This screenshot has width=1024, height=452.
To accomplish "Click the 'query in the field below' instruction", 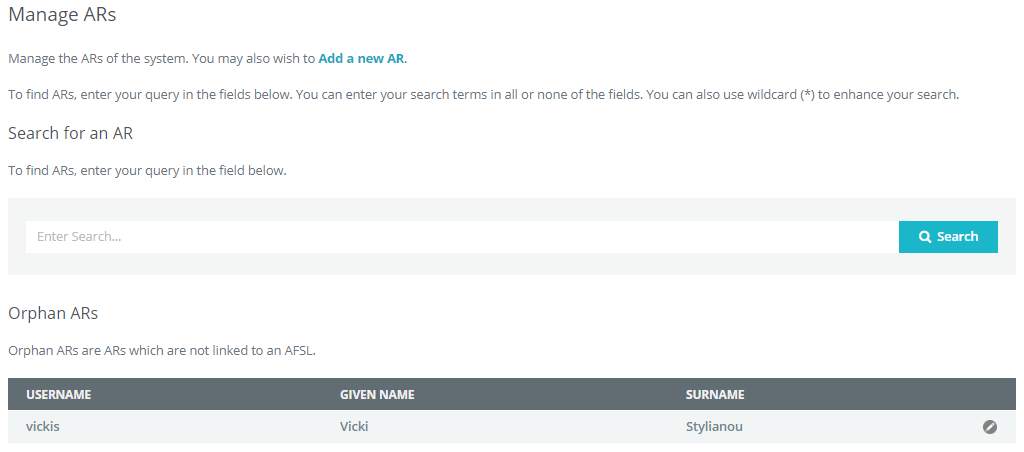I will (147, 170).
